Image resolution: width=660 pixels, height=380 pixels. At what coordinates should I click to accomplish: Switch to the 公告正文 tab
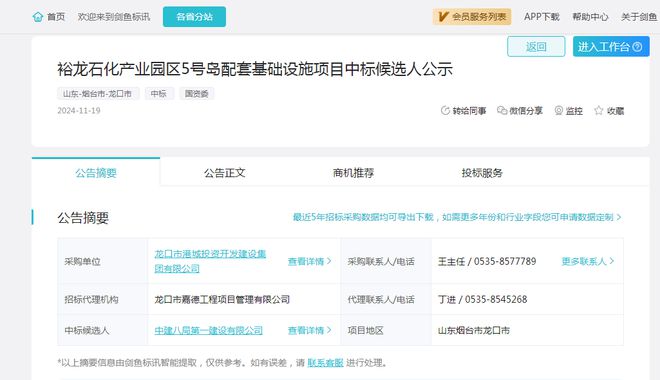225,173
